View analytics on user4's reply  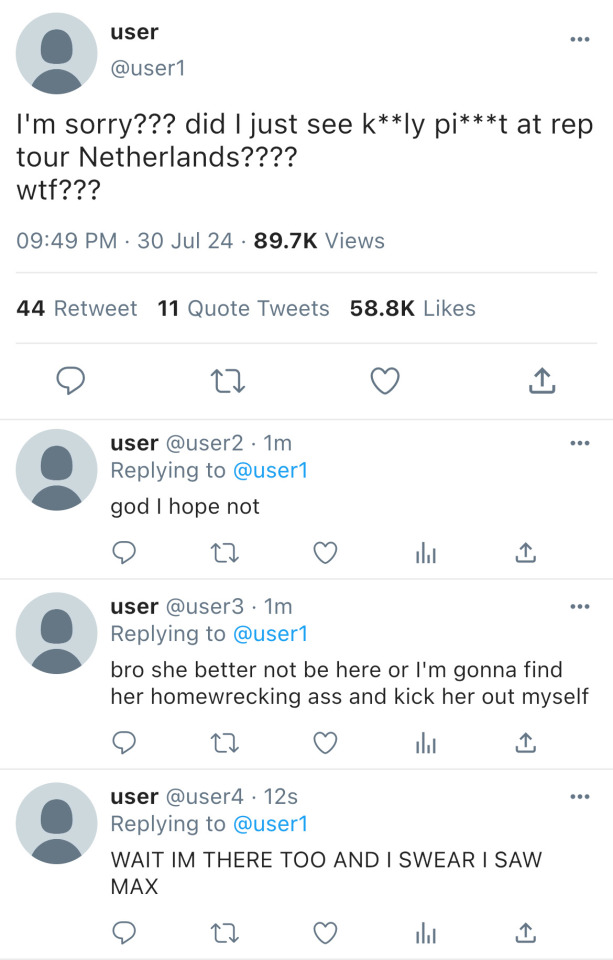(x=426, y=932)
